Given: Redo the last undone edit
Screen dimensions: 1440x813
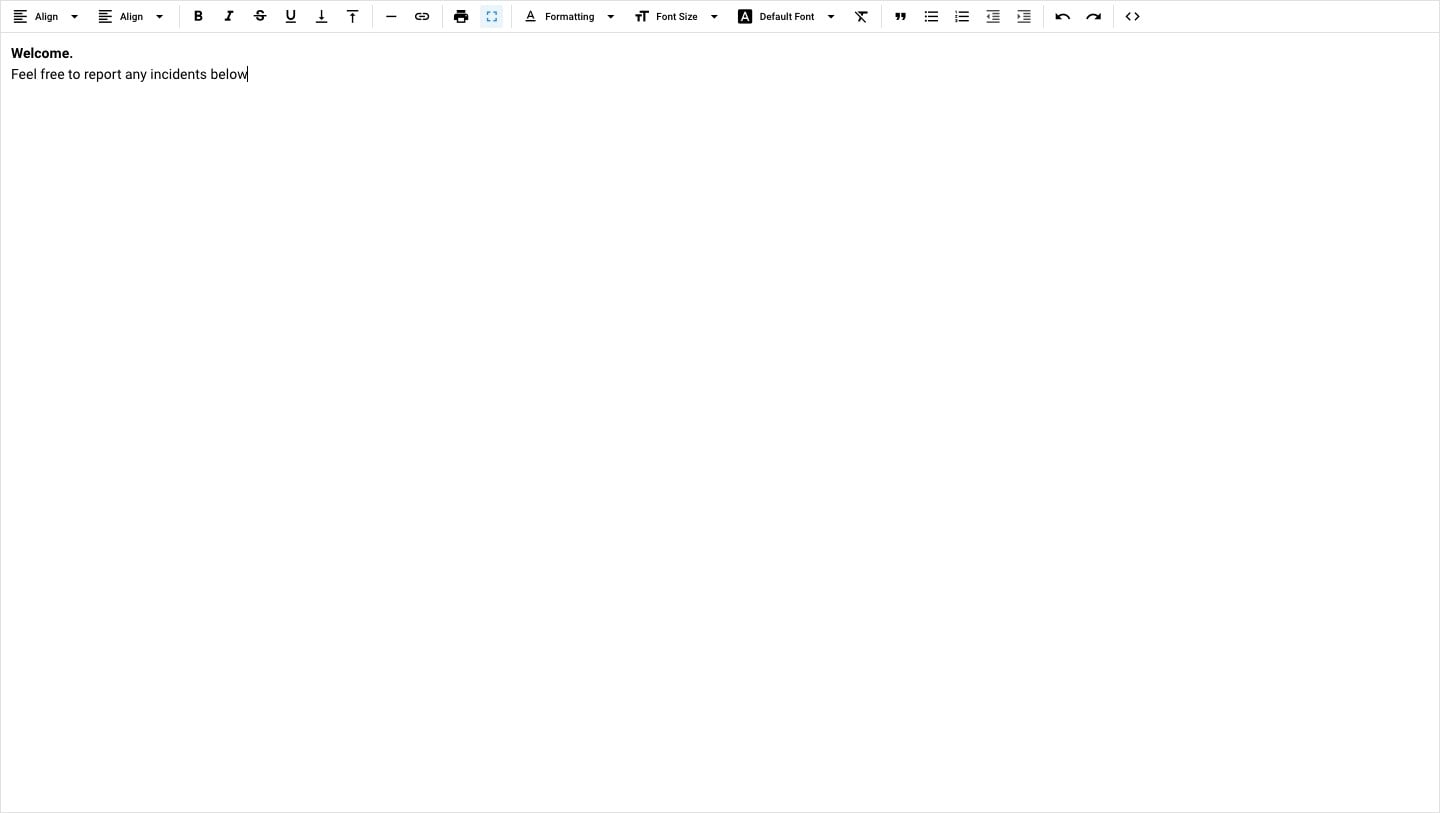Looking at the screenshot, I should coord(1094,17).
